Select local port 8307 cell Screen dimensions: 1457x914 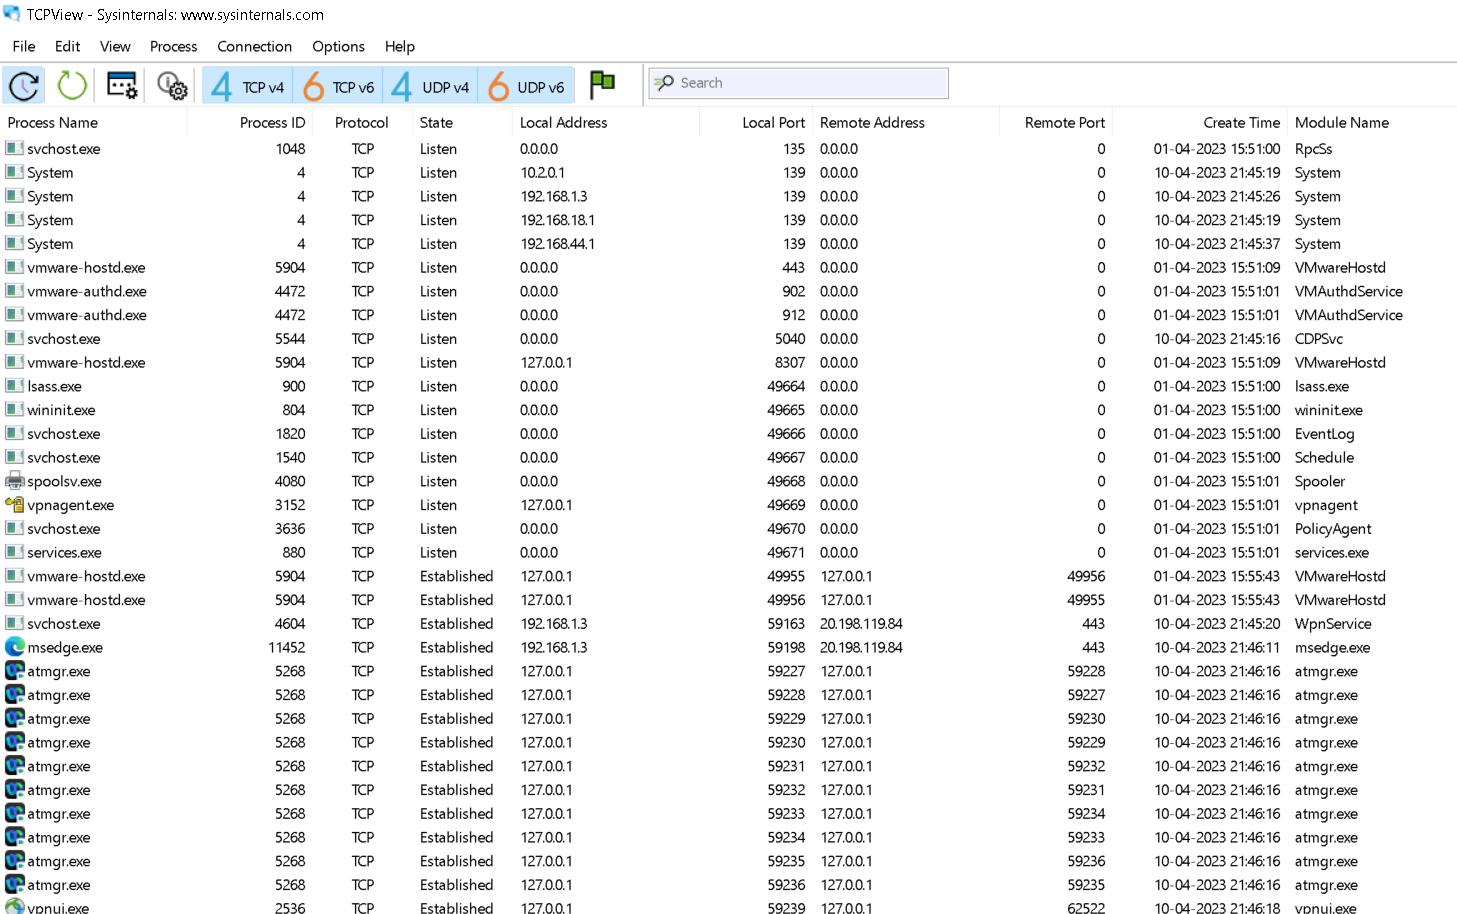(x=790, y=363)
